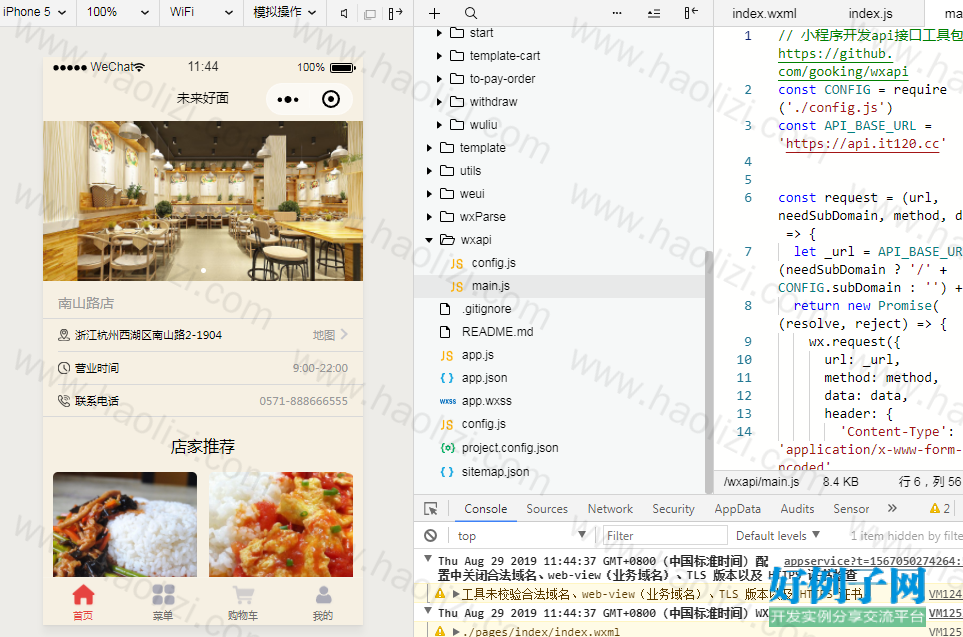Switch to the Network tab
This screenshot has height=637, width=963.
pos(610,509)
